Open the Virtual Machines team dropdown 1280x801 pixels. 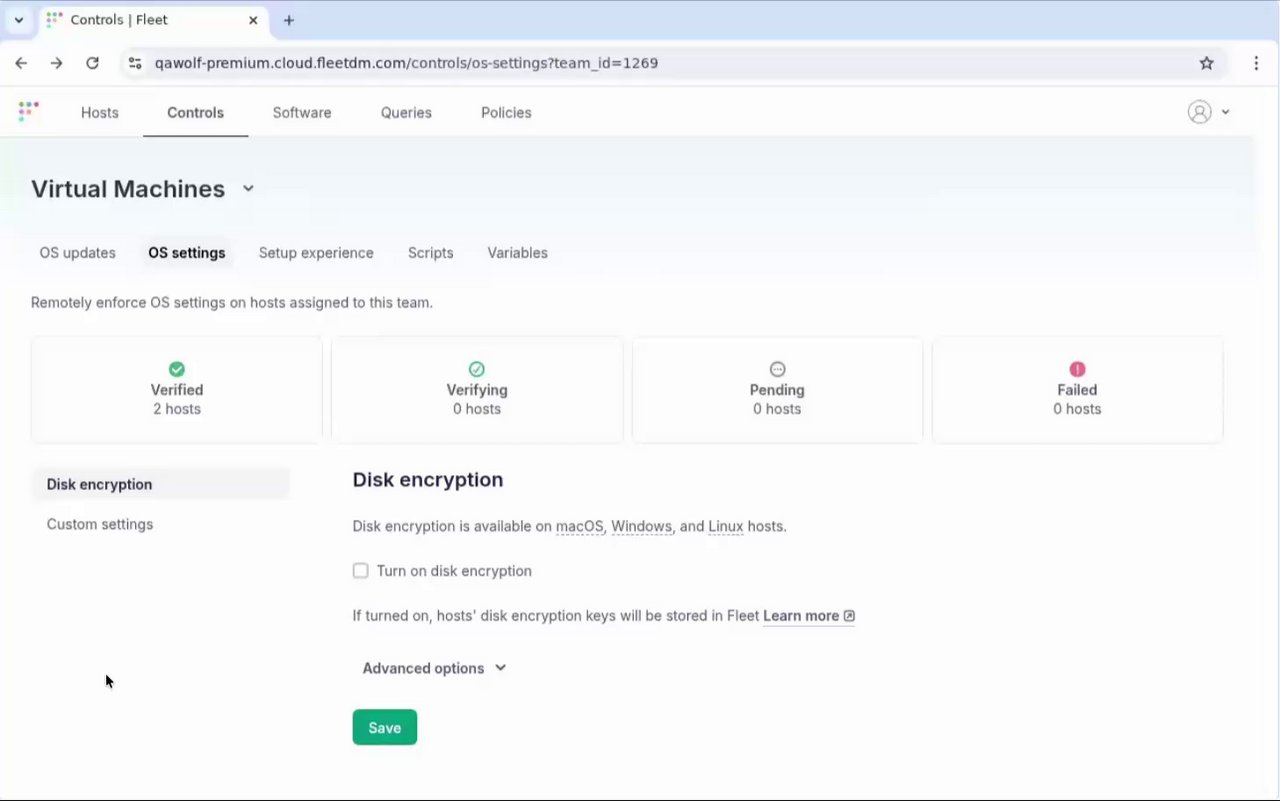pyautogui.click(x=248, y=188)
